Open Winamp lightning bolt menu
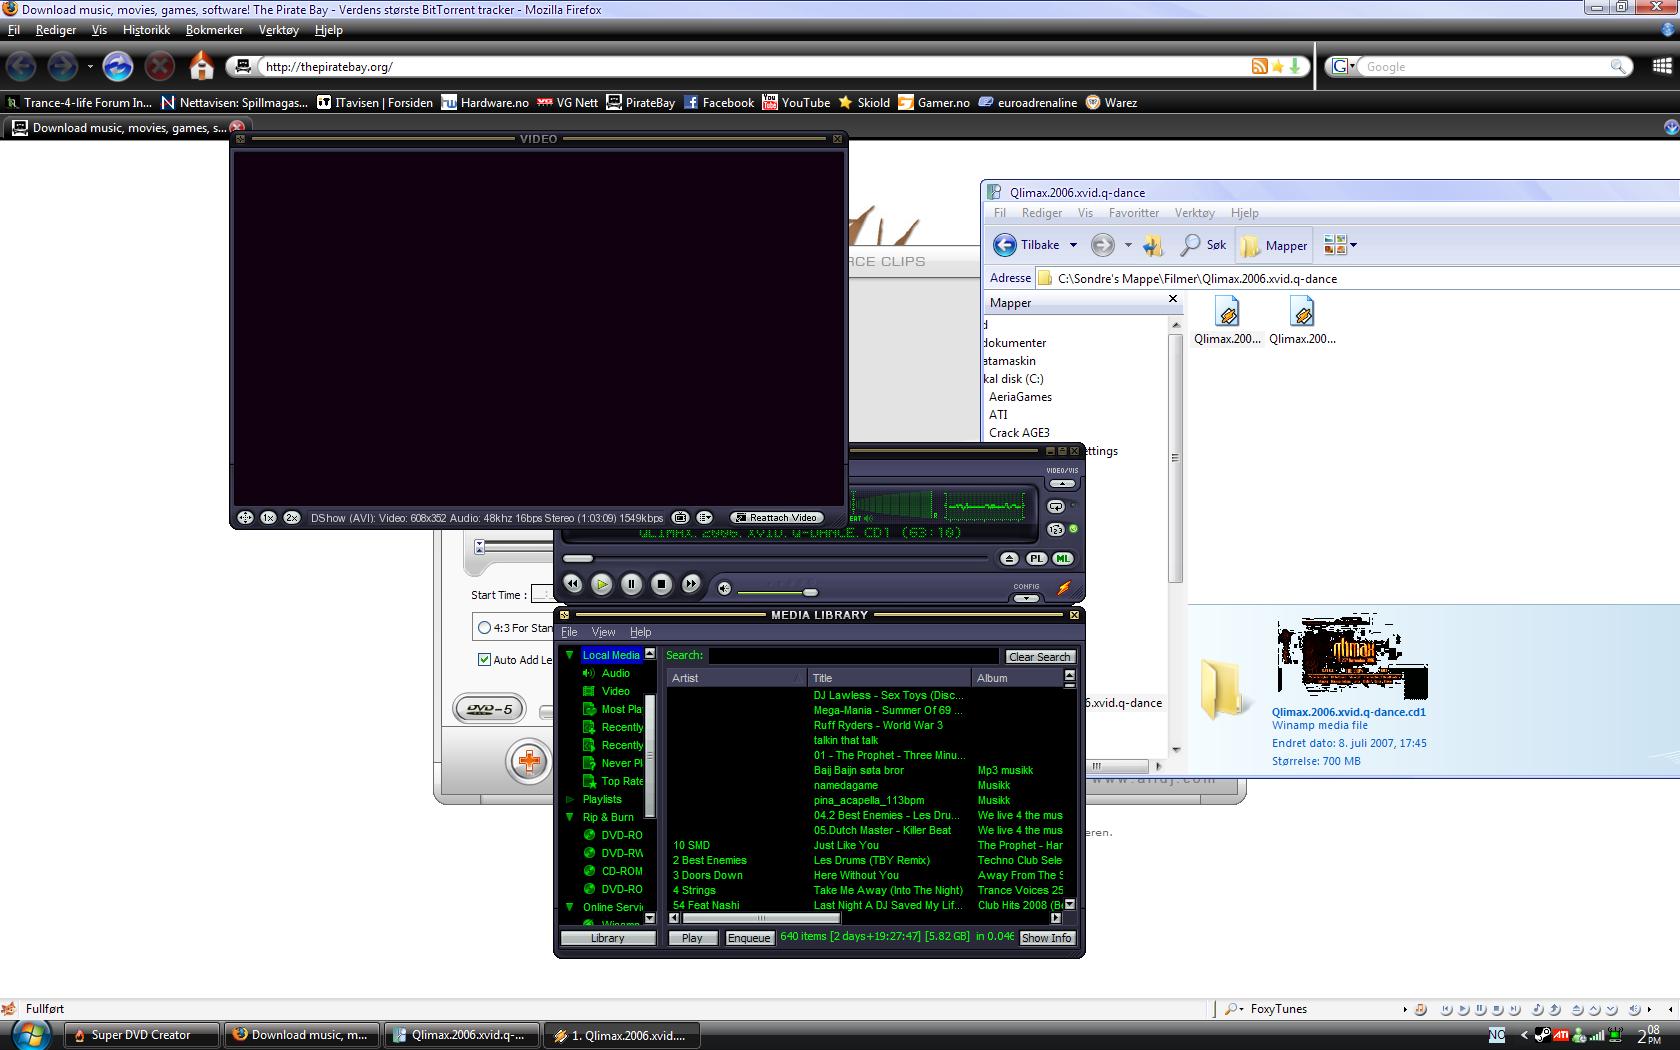The height and width of the screenshot is (1050, 1680). click(1064, 588)
